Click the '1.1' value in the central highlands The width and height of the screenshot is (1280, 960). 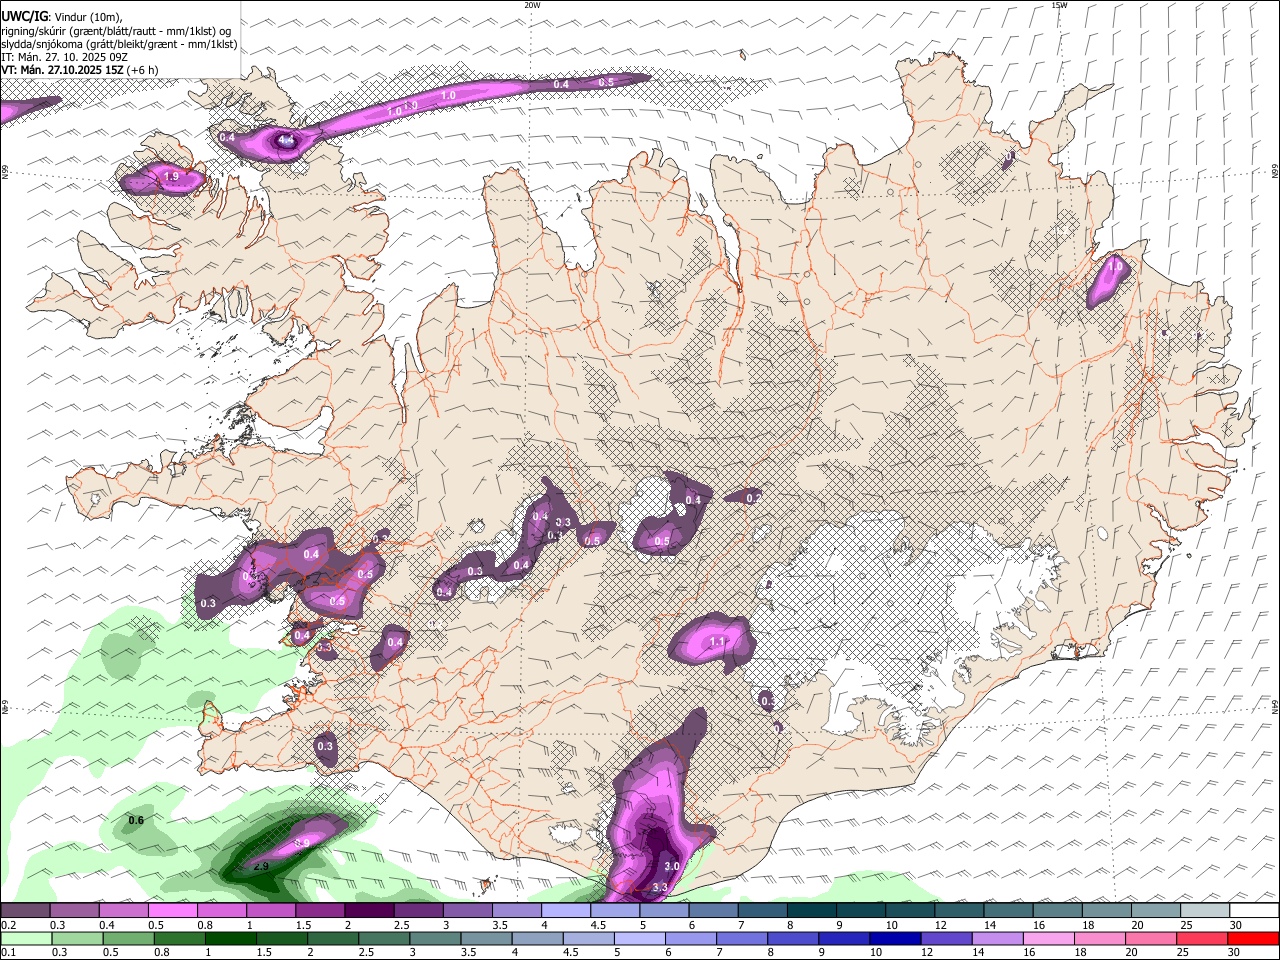click(x=716, y=642)
